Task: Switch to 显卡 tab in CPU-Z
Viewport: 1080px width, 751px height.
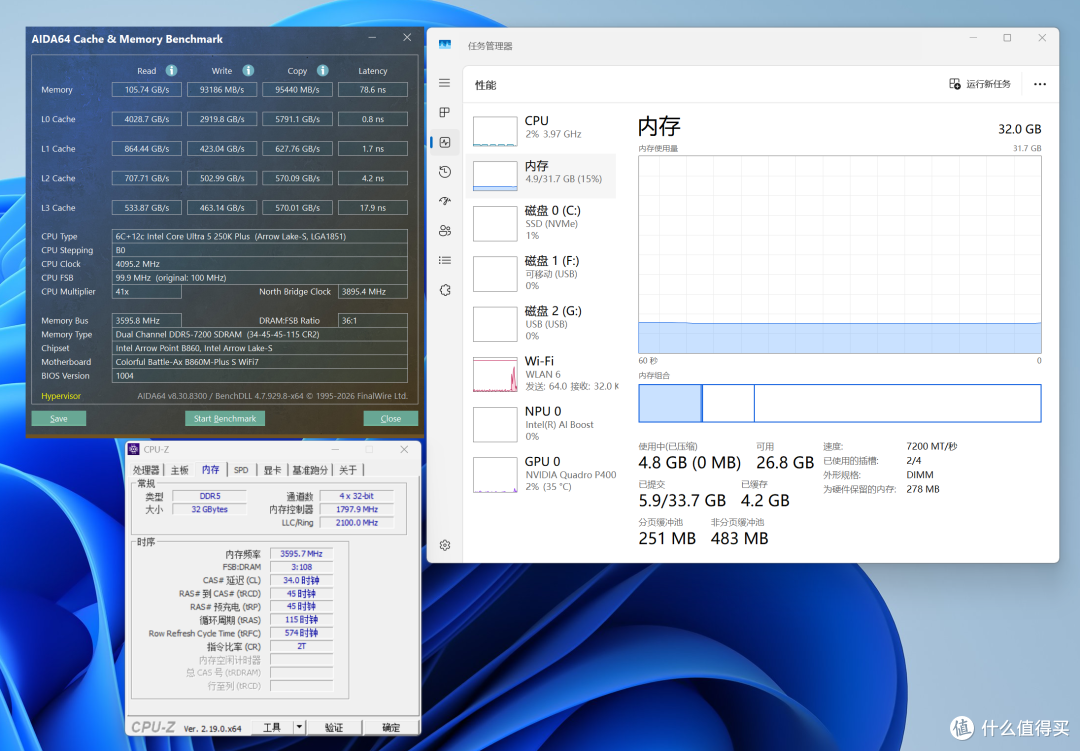Action: click(x=272, y=470)
